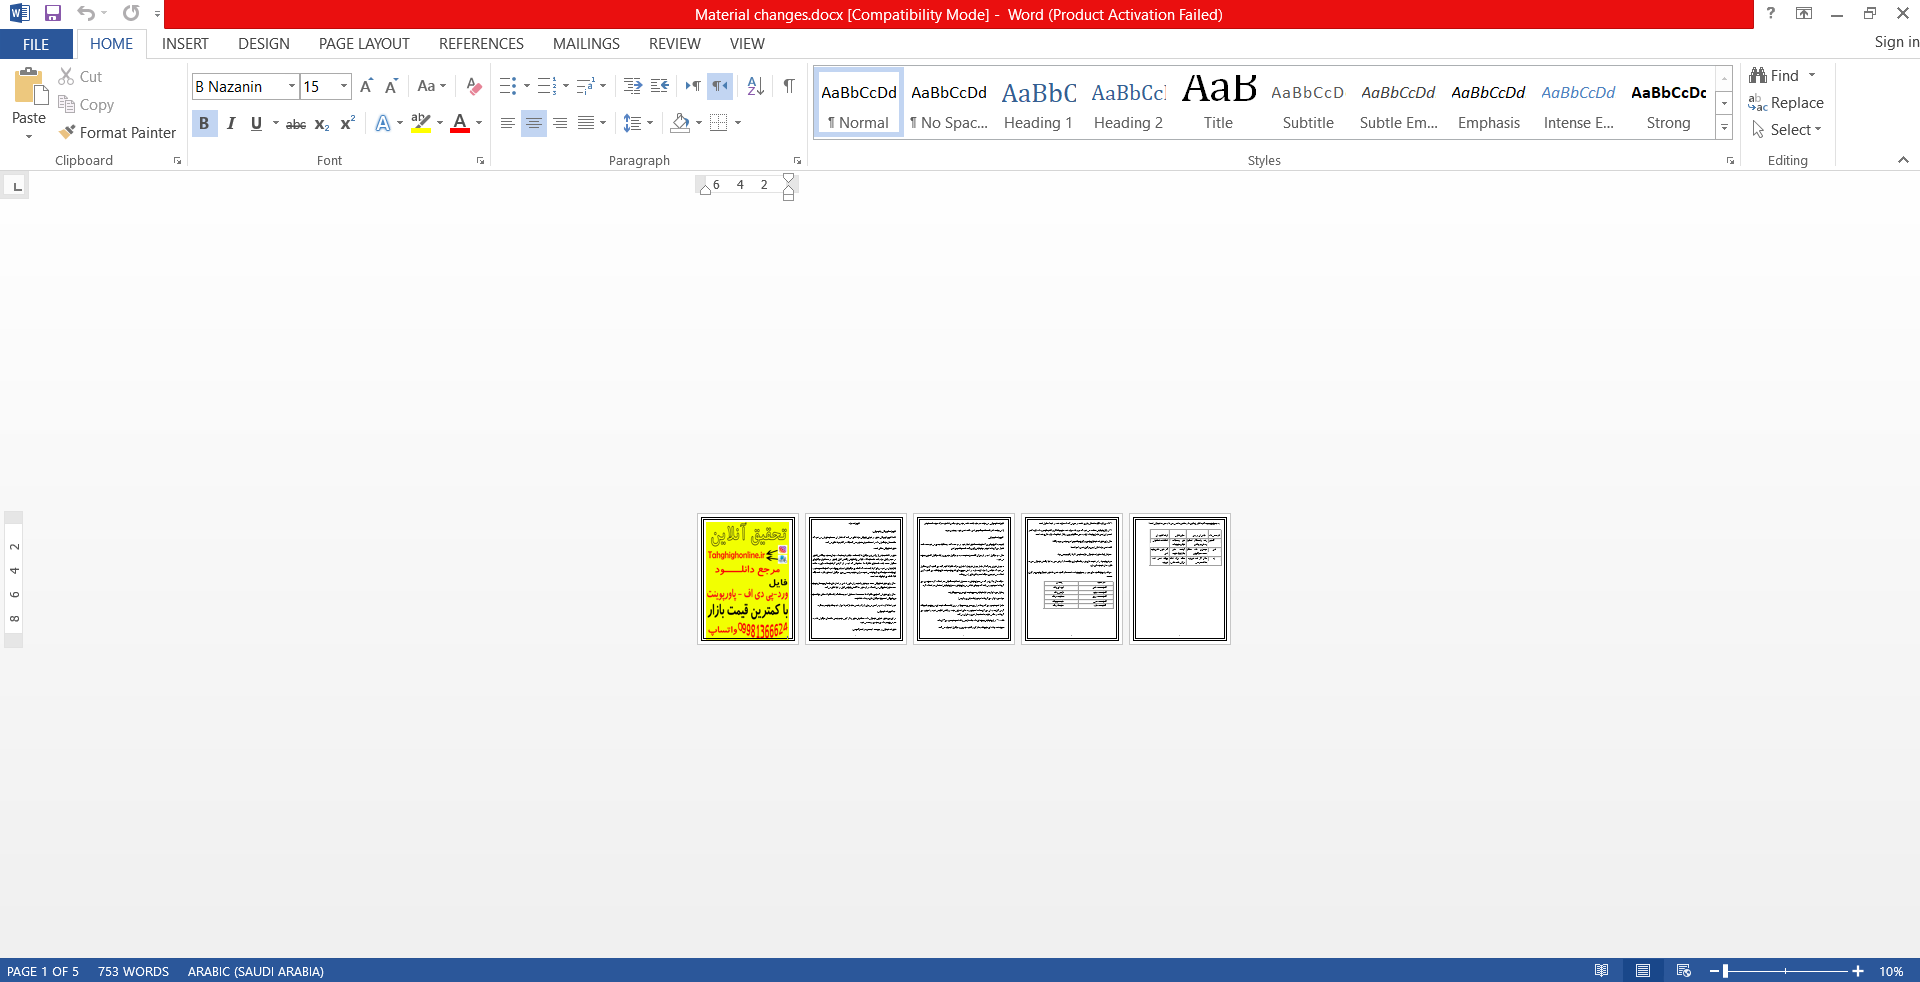Toggle Strikethrough formatting
Image resolution: width=1920 pixels, height=982 pixels.
[296, 124]
